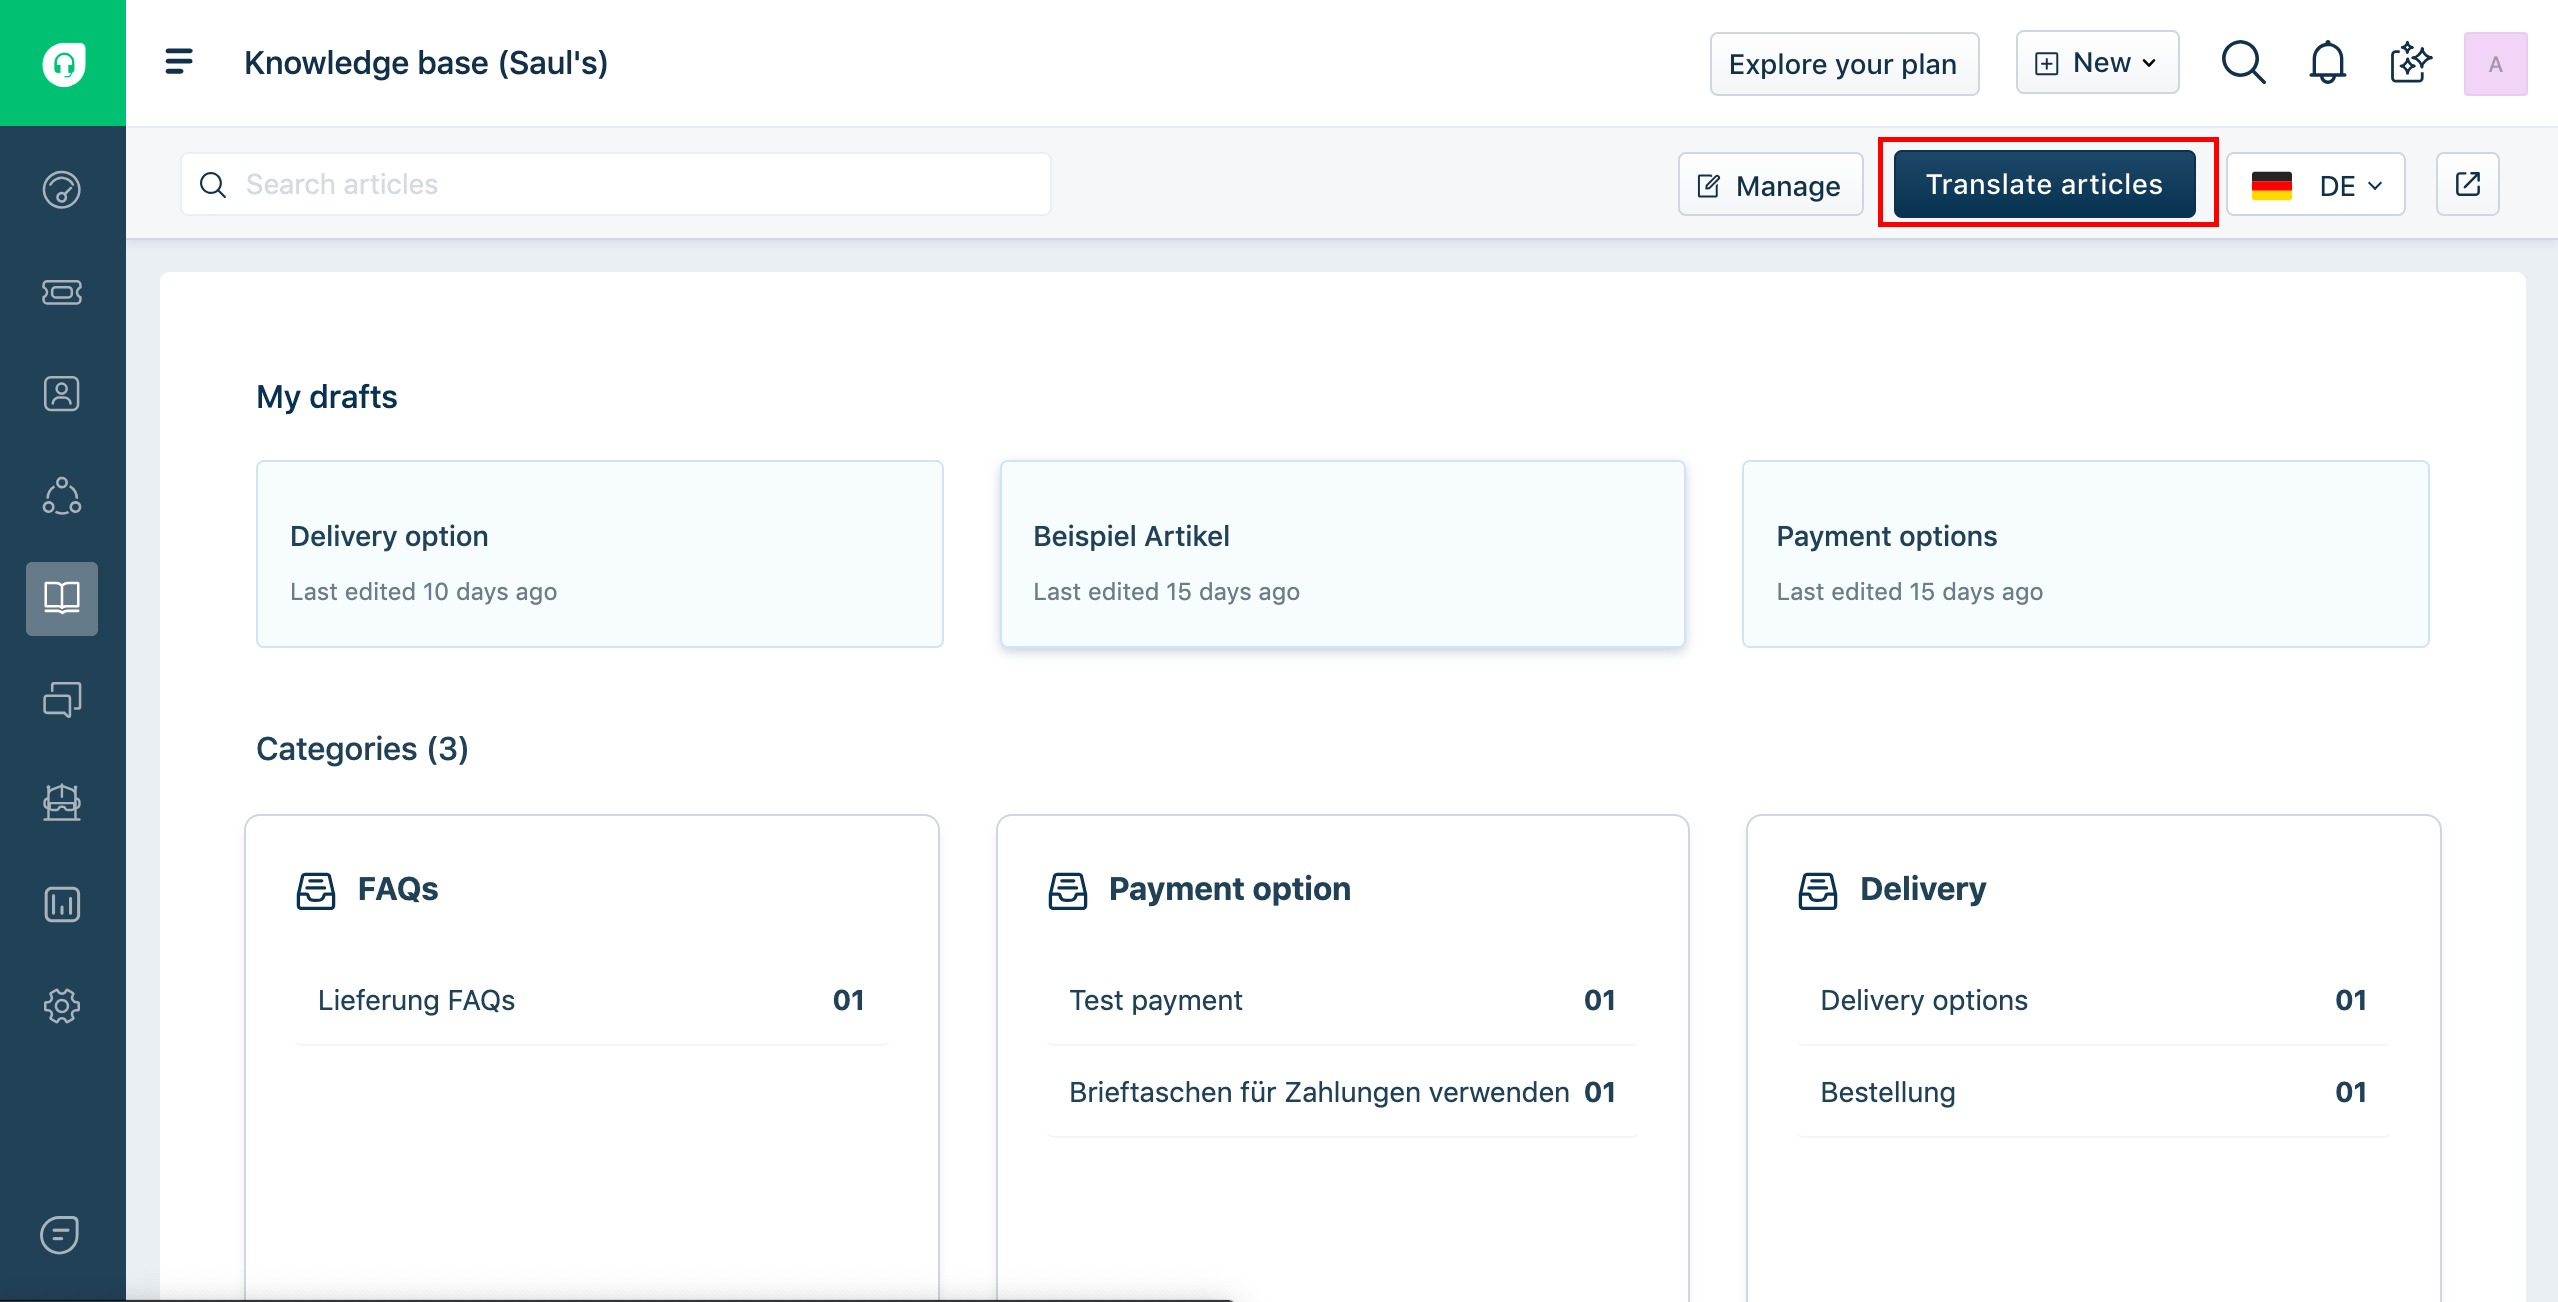The image size is (2558, 1302).
Task: Open the Dashboard sidebar icon
Action: coord(62,189)
